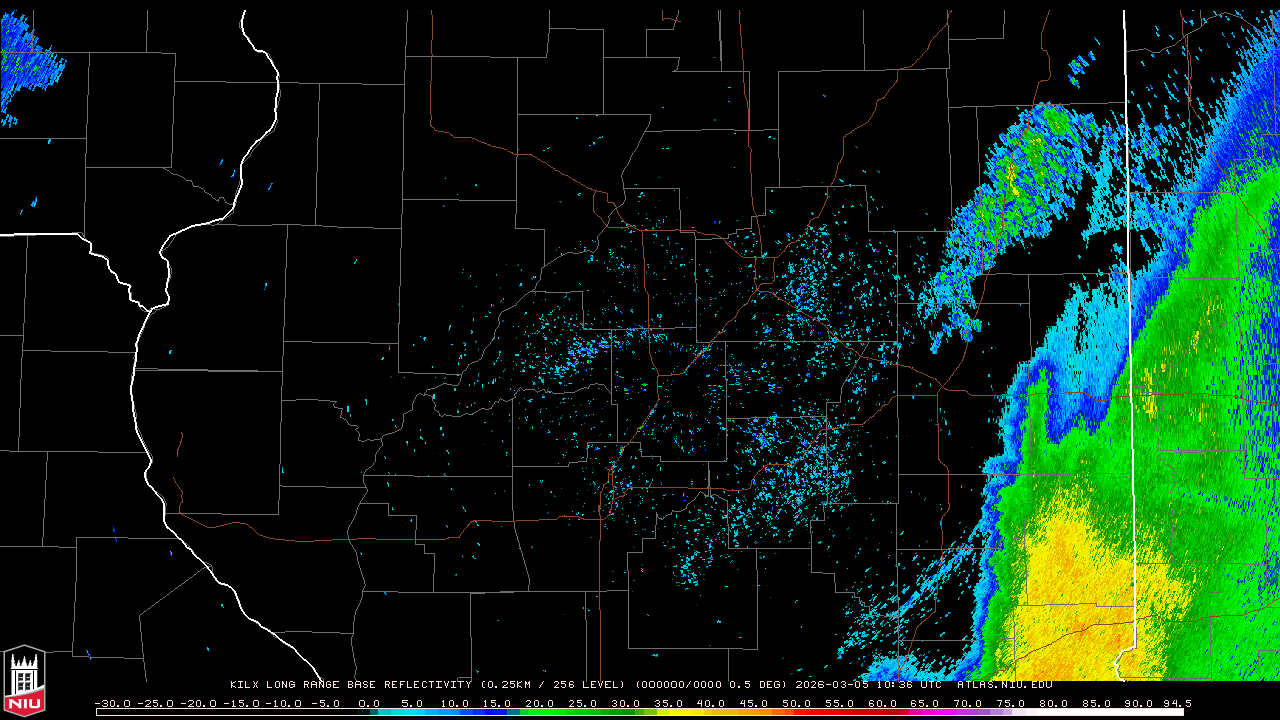Open the ATLAS.NIU.EDU credit link
Viewport: 1280px width, 720px height.
click(1004, 685)
